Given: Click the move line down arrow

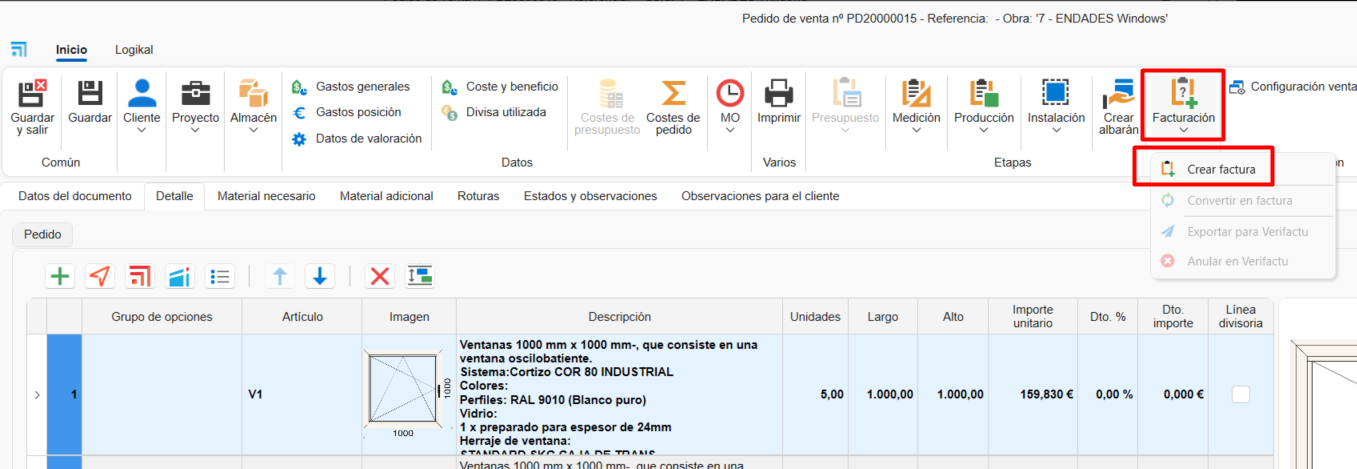Looking at the screenshot, I should 320,277.
